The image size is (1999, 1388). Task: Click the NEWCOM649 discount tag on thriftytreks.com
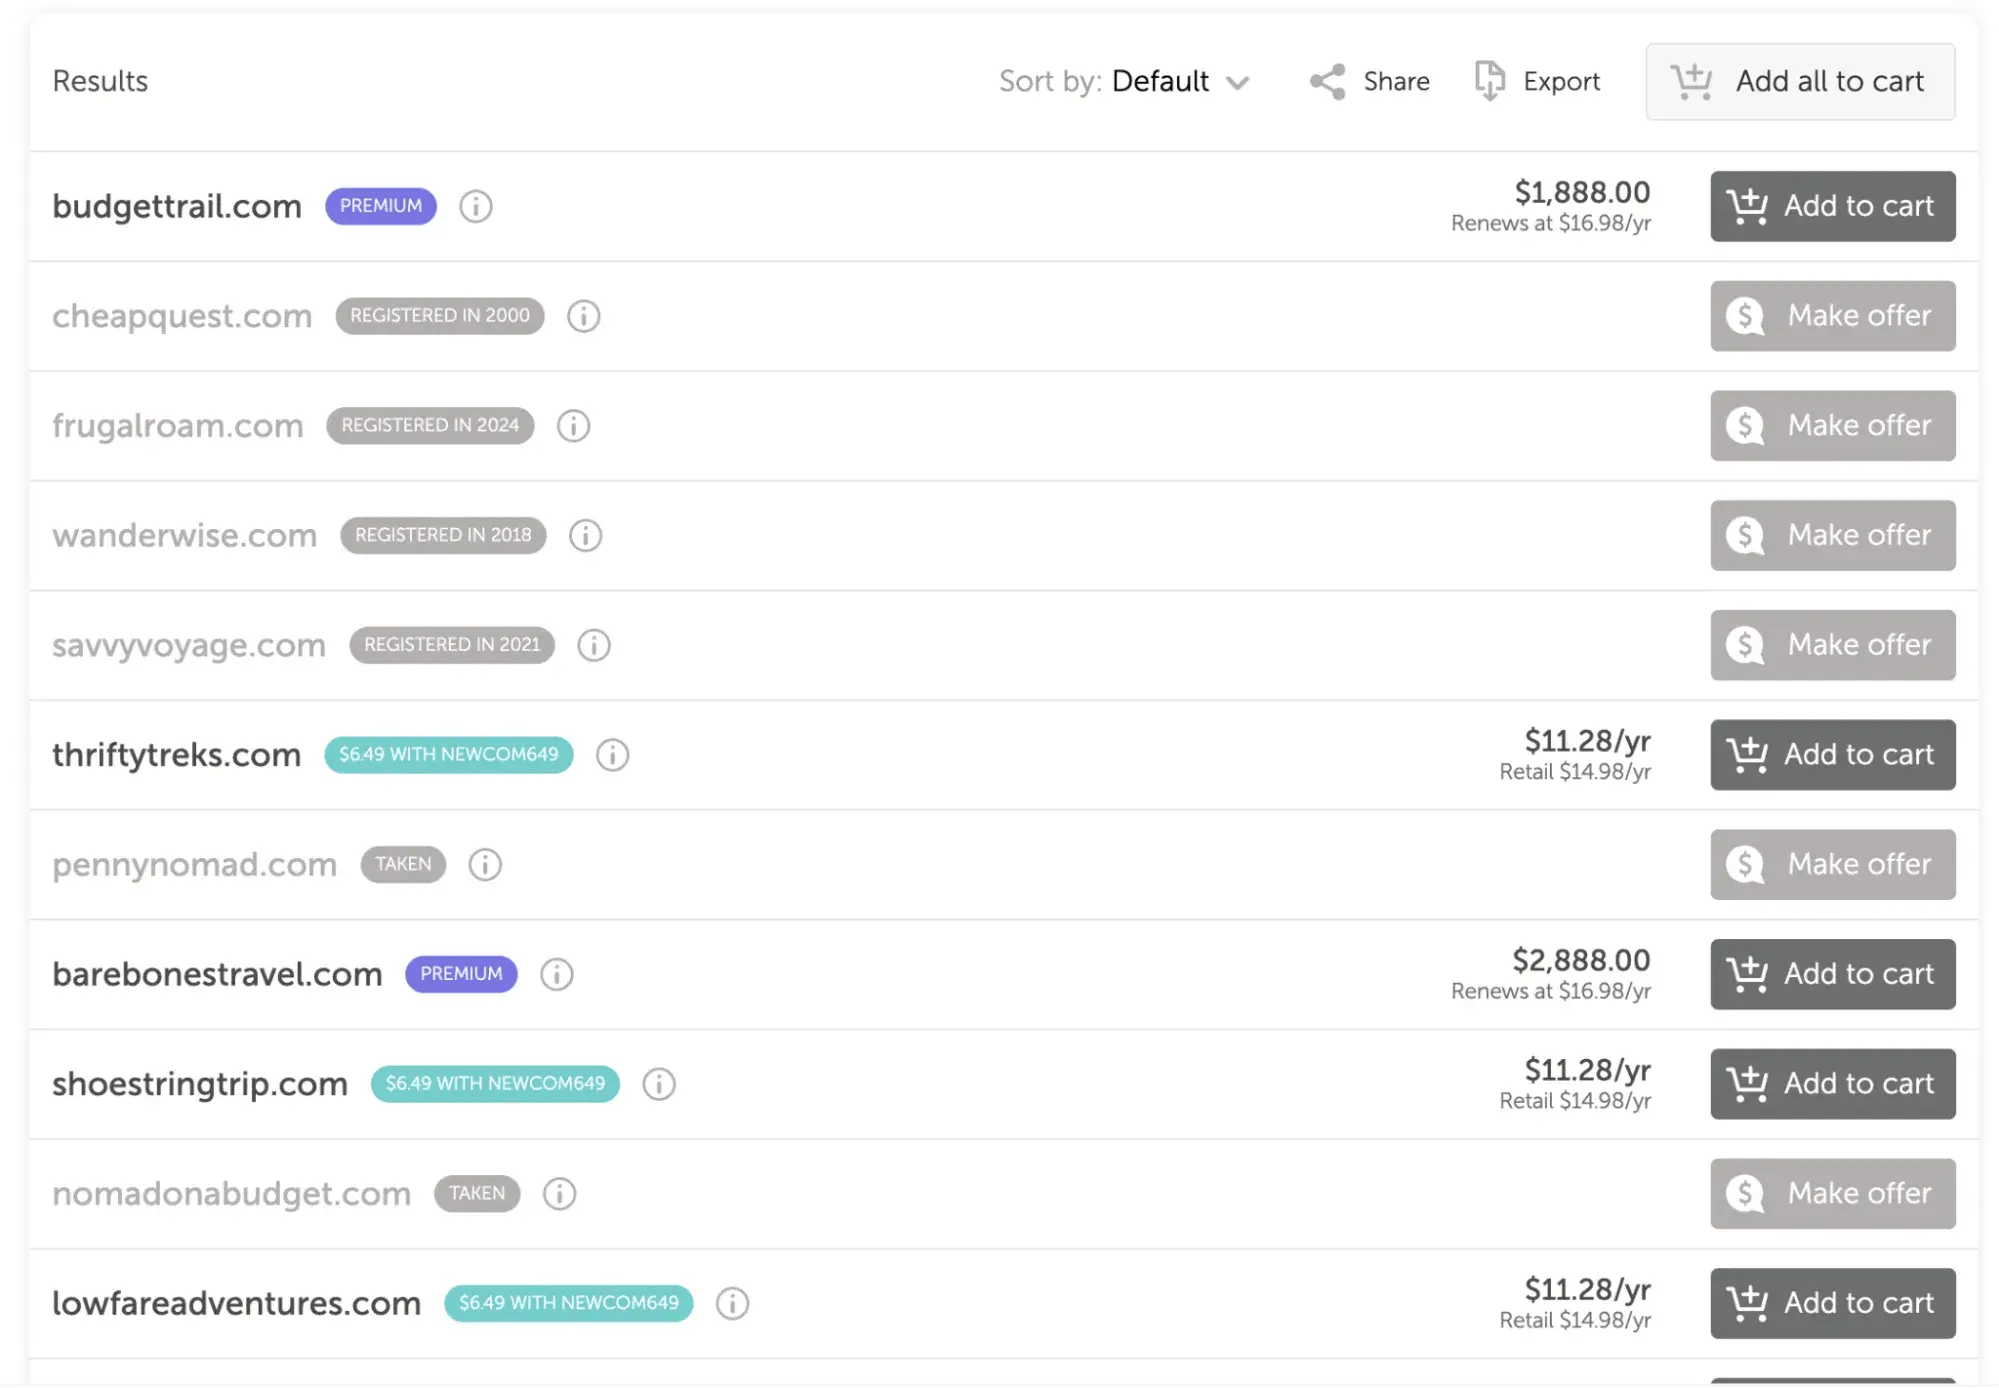(448, 755)
